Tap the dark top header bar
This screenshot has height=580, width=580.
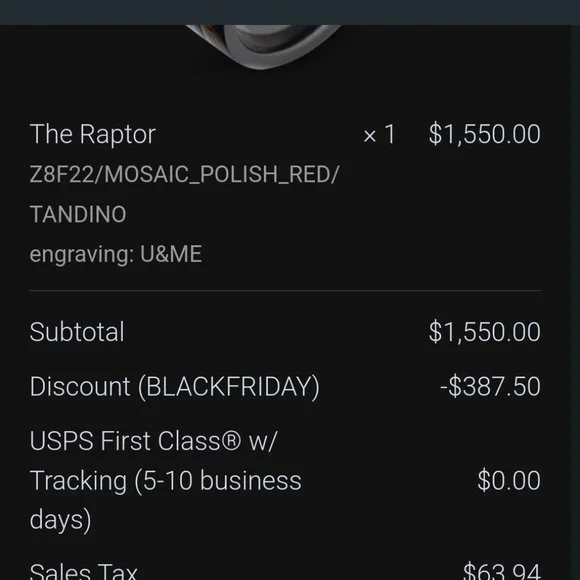290,12
